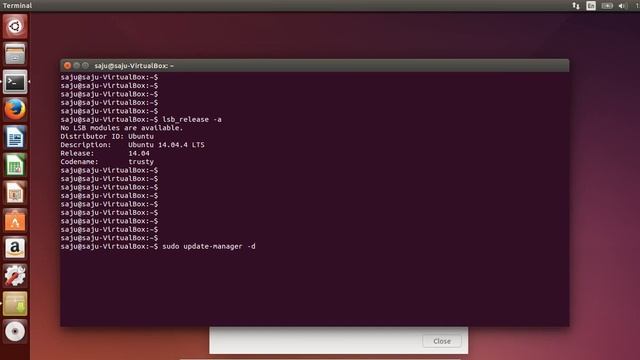Open the sound volume indicator

pyautogui.click(x=622, y=6)
